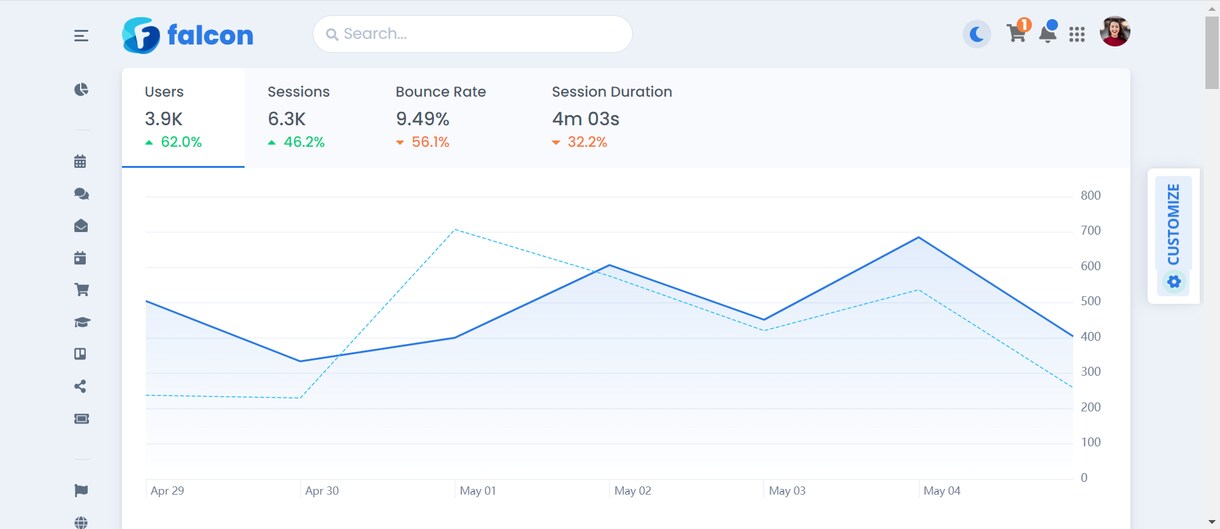Open events calendar-day sidebar icon

(80, 258)
